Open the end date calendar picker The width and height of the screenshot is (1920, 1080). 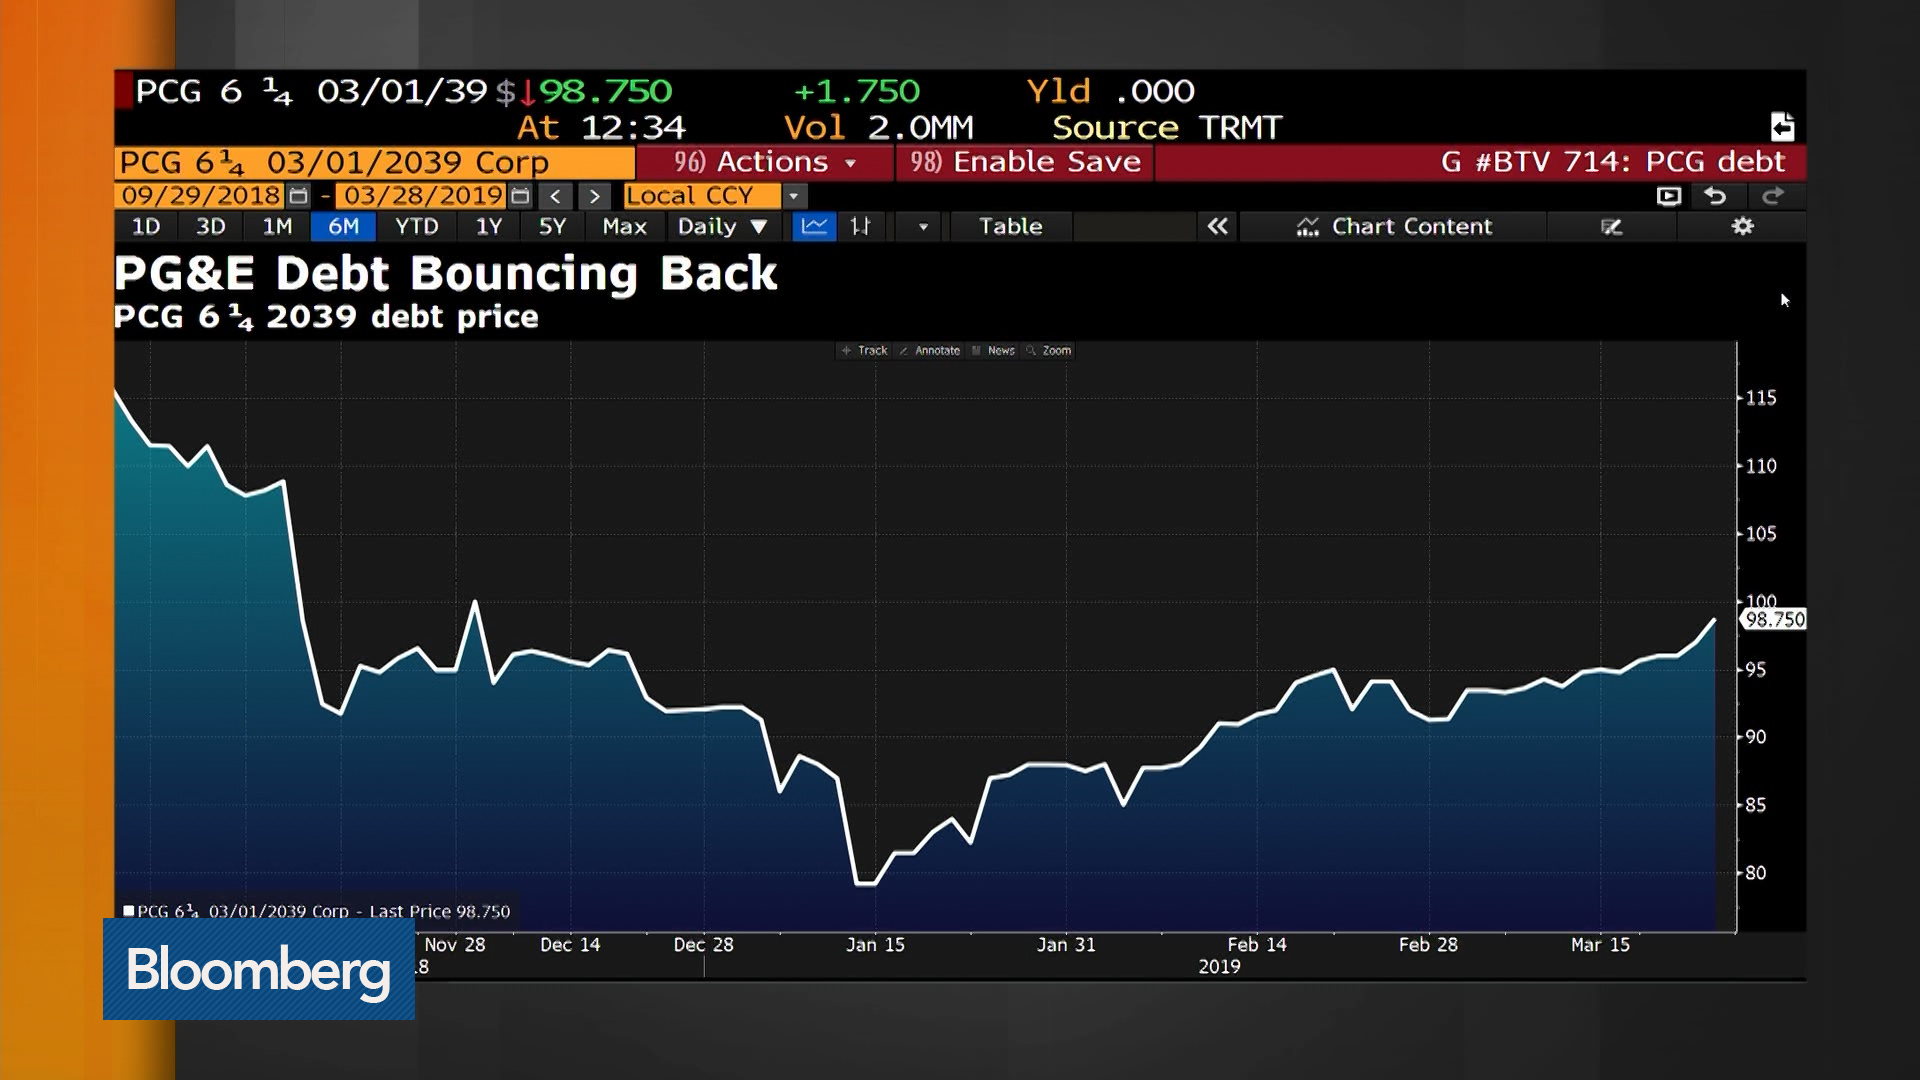pyautogui.click(x=520, y=196)
